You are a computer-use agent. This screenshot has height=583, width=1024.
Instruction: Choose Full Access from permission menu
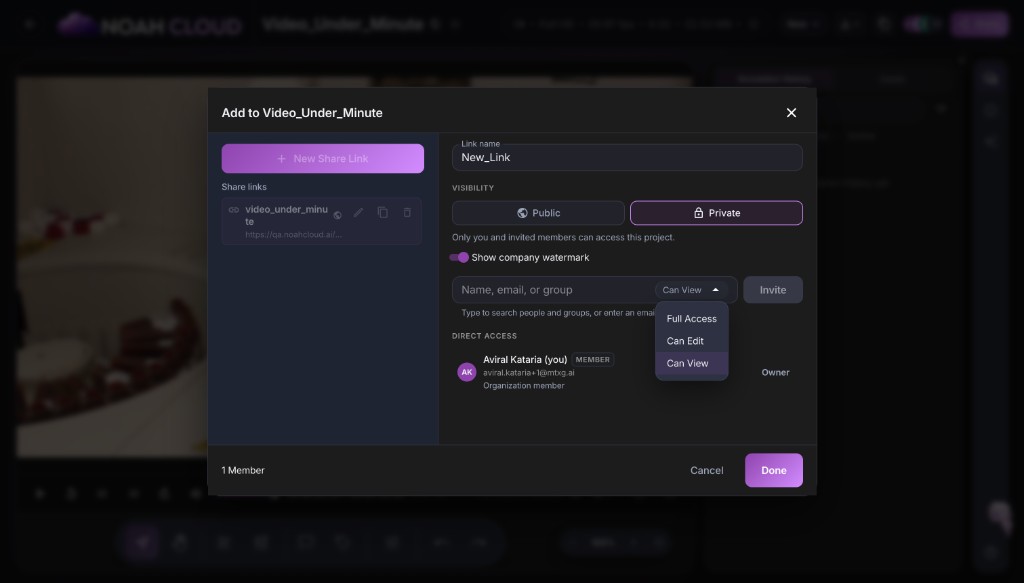(x=692, y=319)
